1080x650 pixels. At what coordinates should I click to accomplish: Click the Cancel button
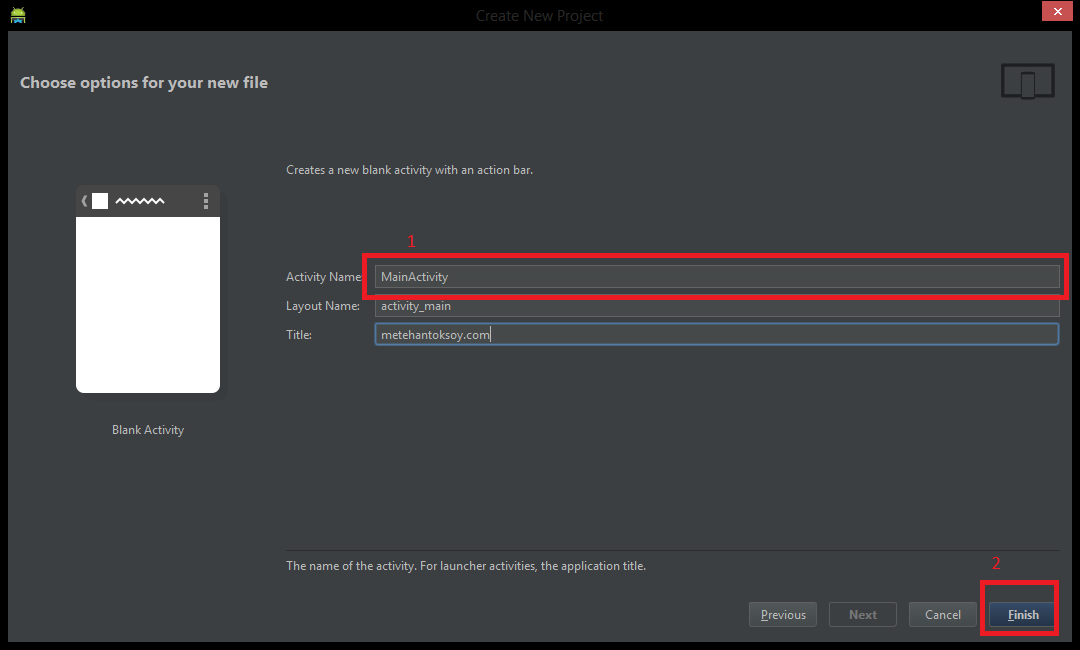(x=942, y=614)
